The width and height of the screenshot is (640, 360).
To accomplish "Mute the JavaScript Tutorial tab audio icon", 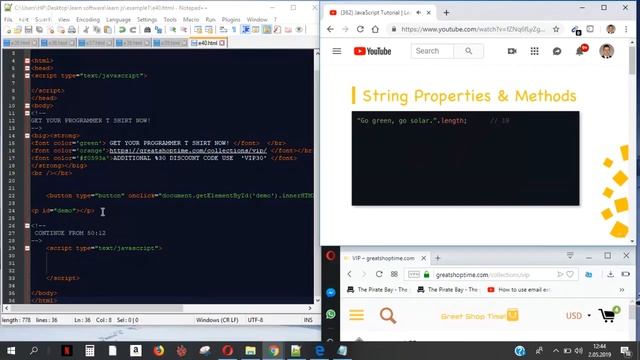I will pos(419,13).
